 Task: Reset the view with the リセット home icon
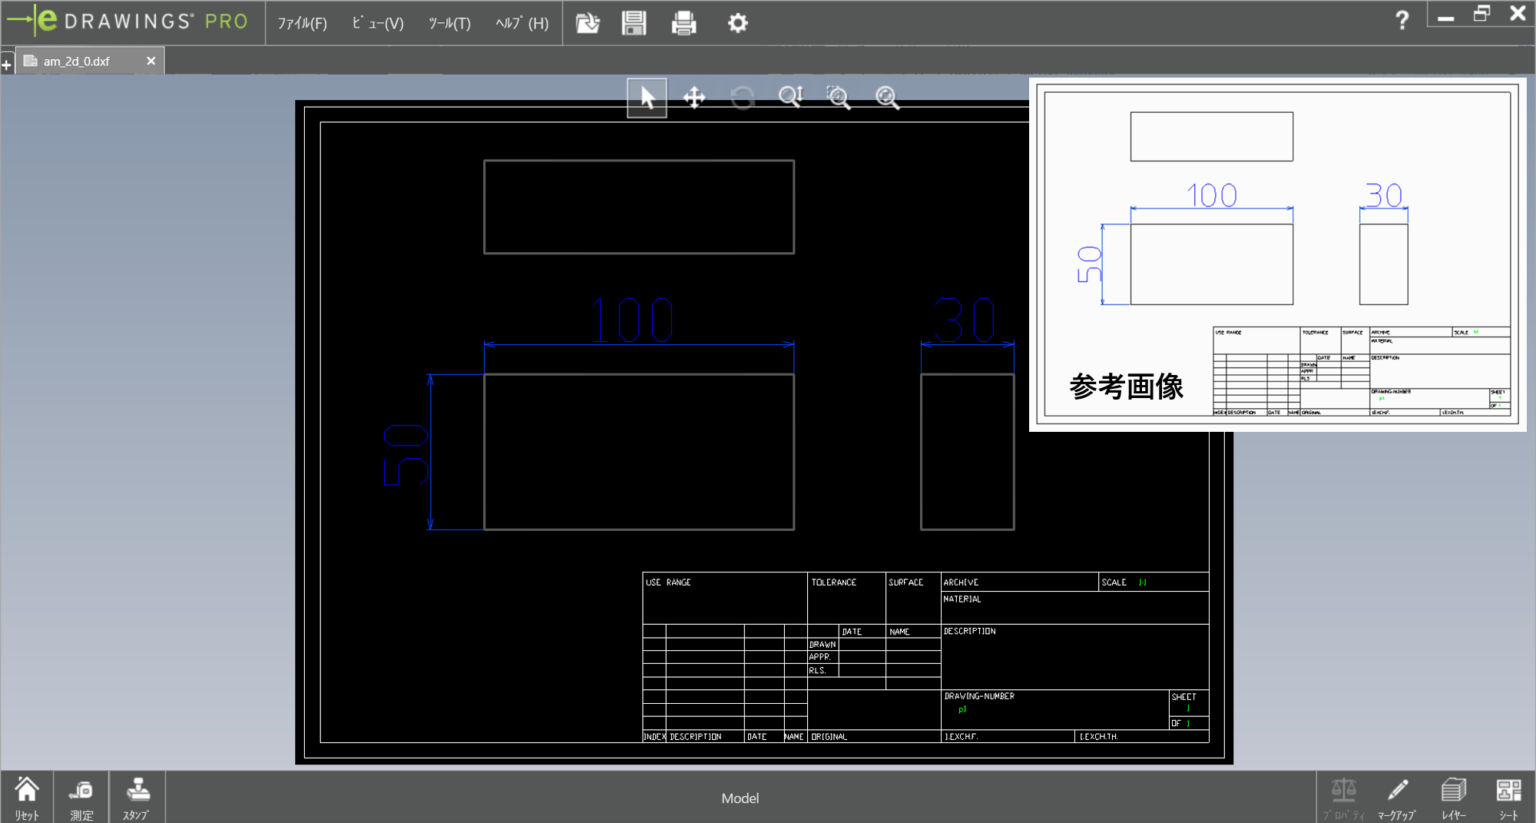pyautogui.click(x=26, y=795)
